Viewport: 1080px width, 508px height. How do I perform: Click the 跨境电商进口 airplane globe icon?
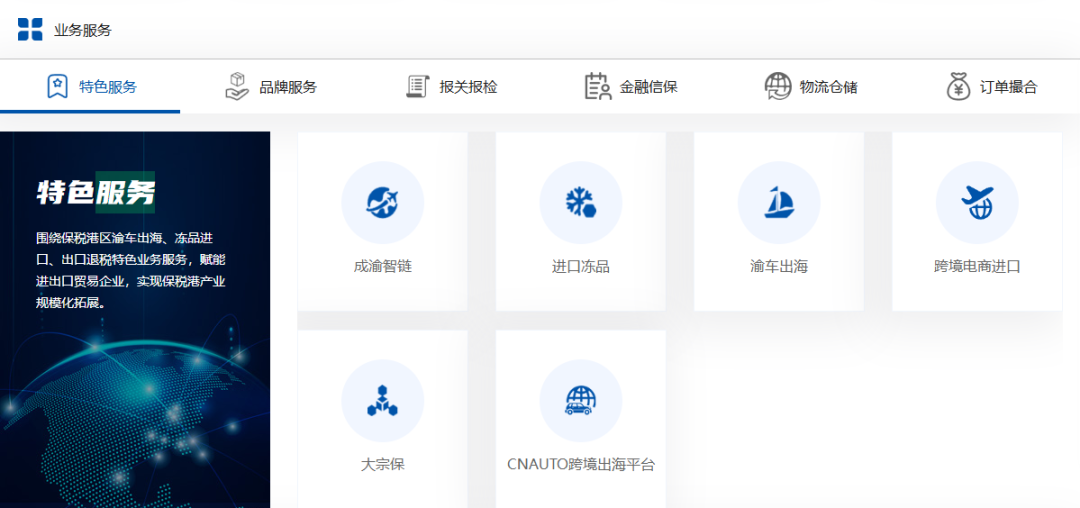click(x=976, y=203)
